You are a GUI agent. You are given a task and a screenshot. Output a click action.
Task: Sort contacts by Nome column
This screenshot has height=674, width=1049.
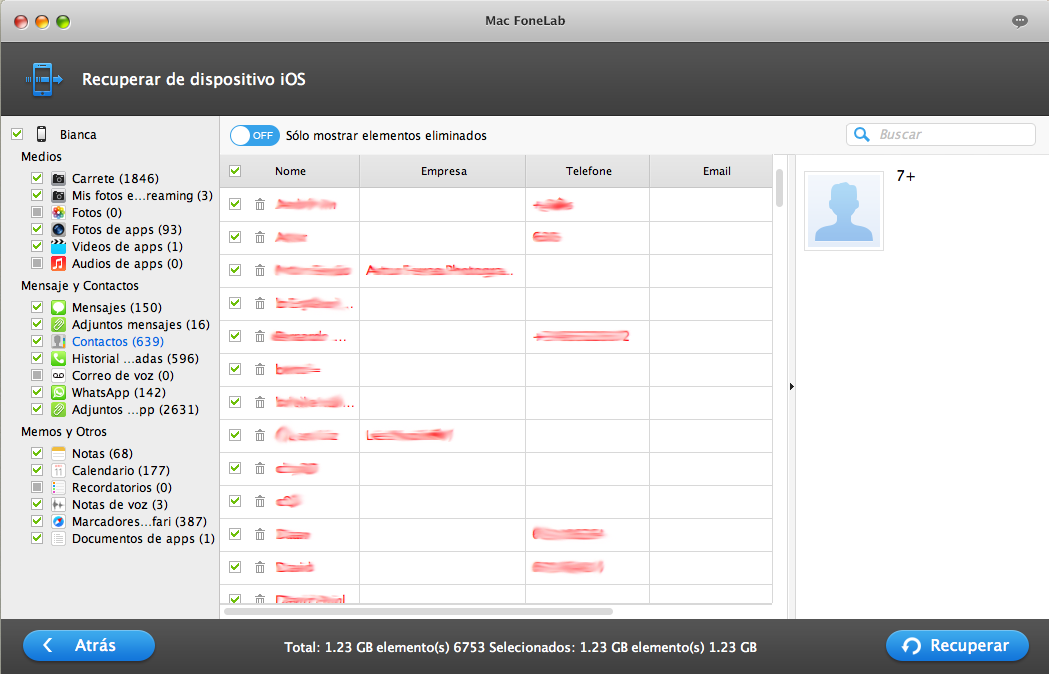click(x=290, y=171)
